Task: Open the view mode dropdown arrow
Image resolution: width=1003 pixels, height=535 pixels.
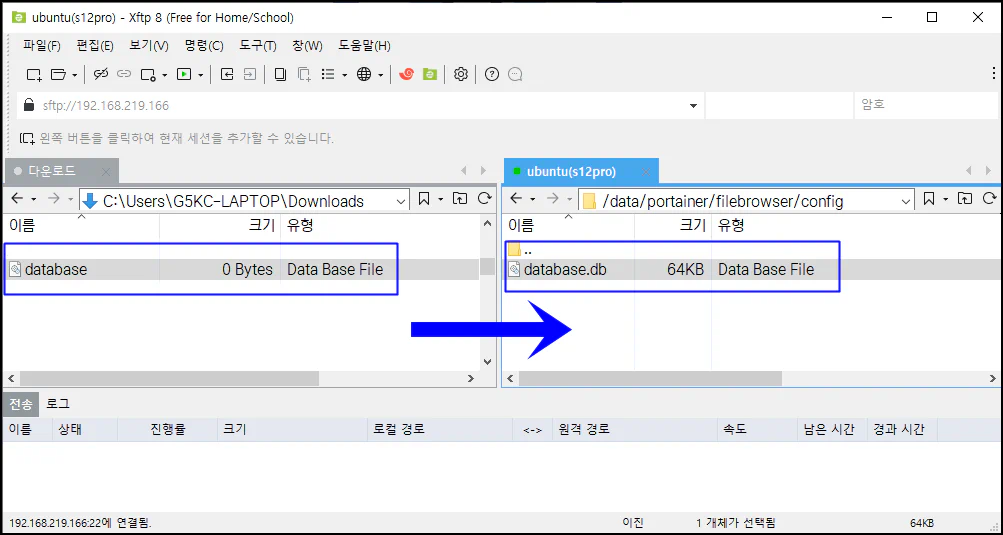Action: tap(344, 75)
